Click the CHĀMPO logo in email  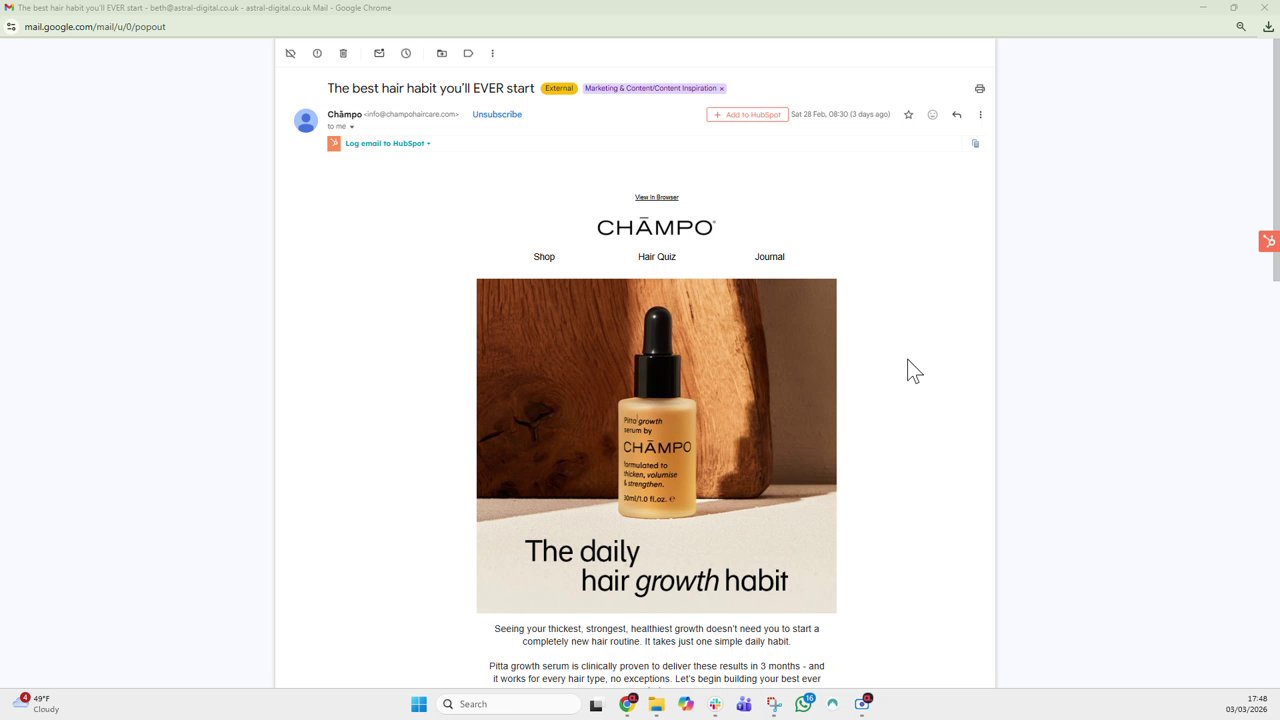point(656,228)
